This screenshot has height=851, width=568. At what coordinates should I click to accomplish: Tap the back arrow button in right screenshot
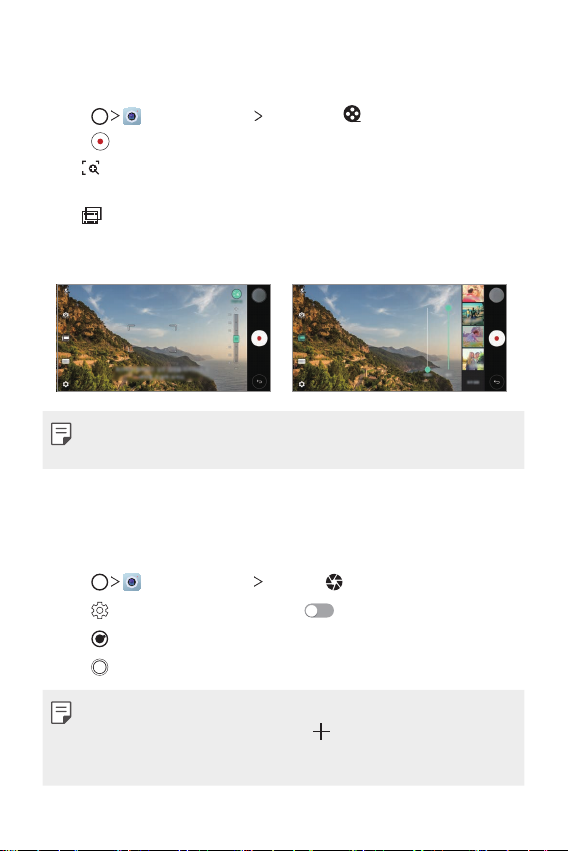pyautogui.click(x=496, y=382)
